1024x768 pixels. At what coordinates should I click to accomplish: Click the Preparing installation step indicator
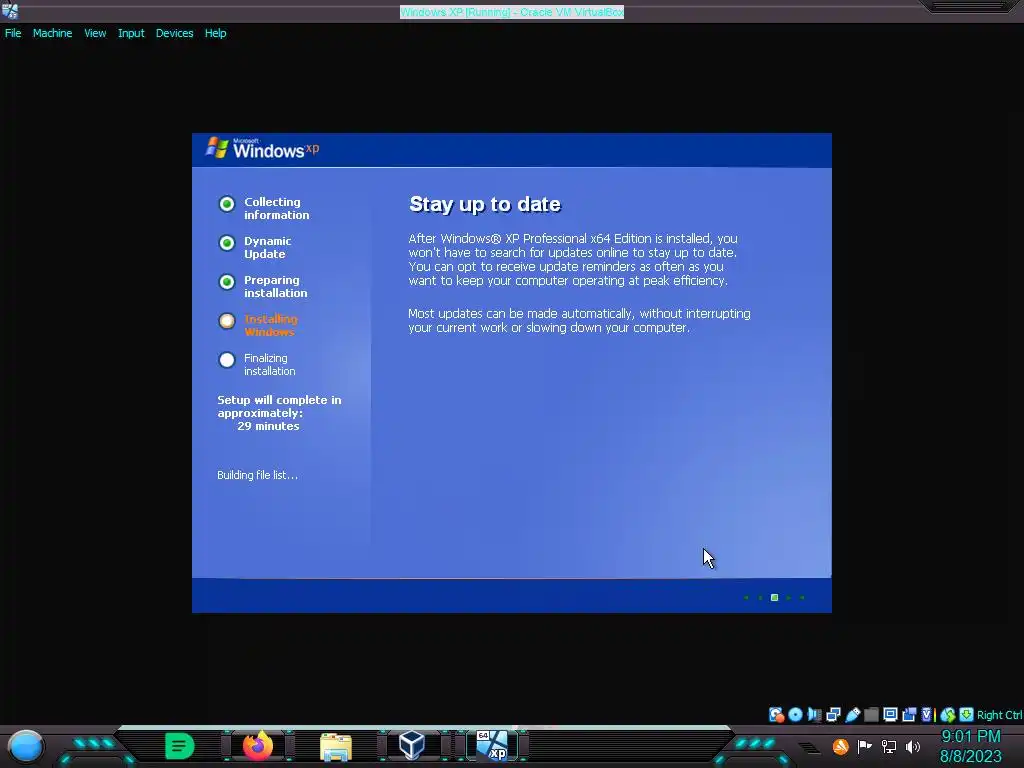227,282
